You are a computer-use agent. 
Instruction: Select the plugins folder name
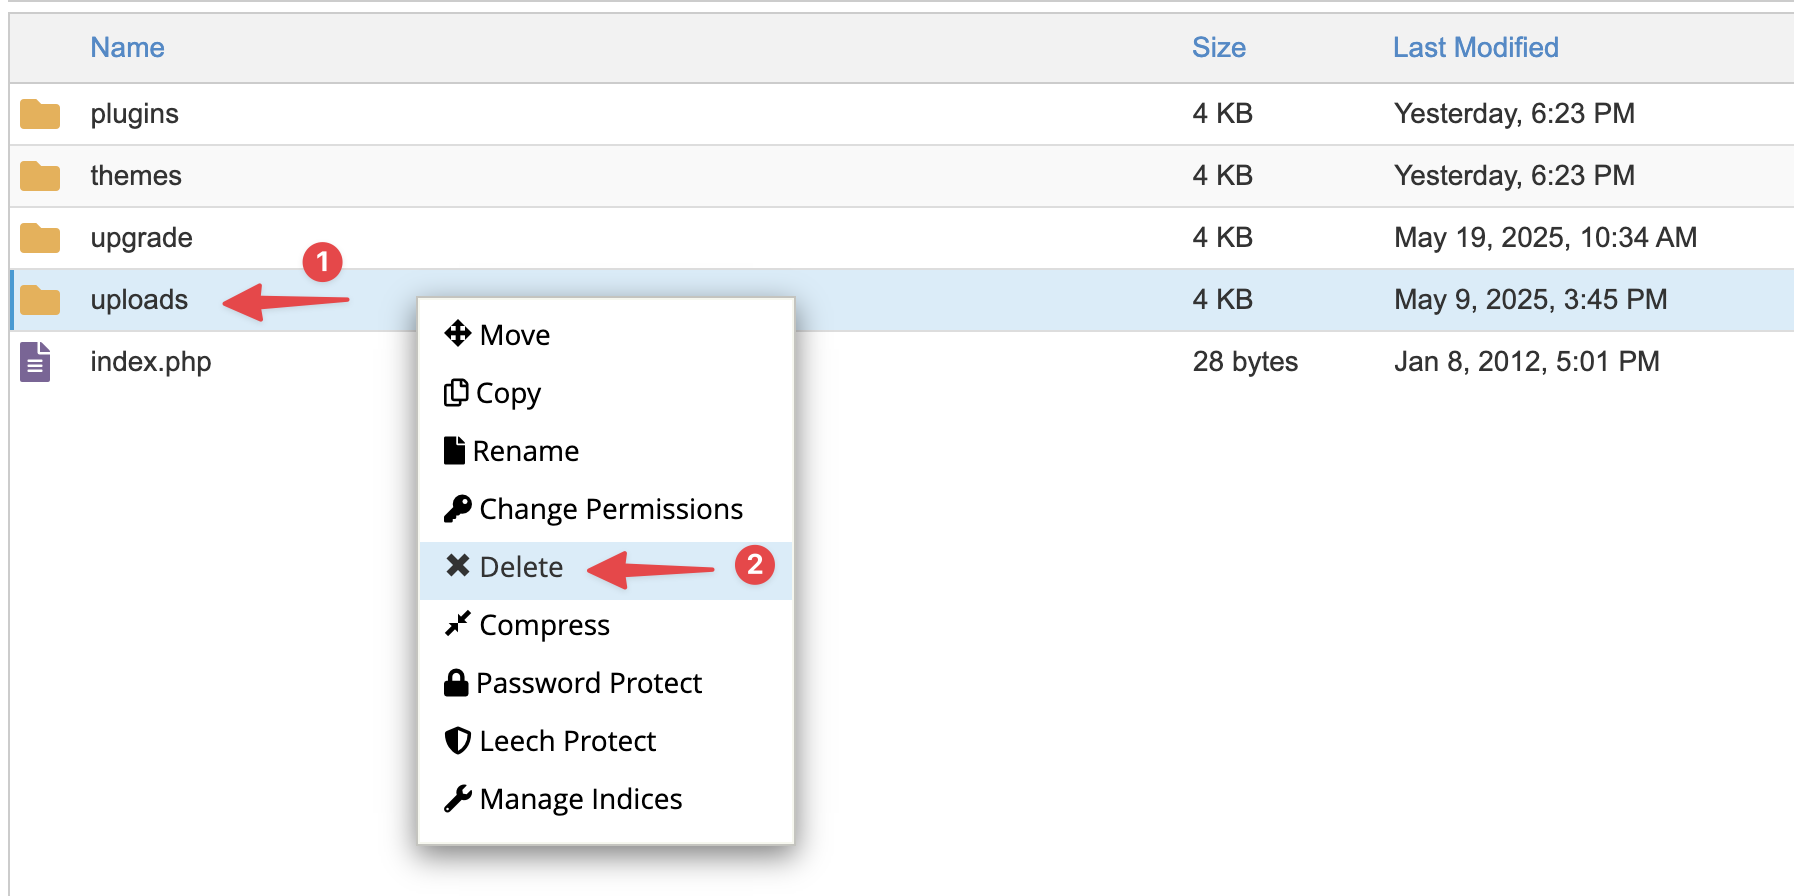[134, 114]
